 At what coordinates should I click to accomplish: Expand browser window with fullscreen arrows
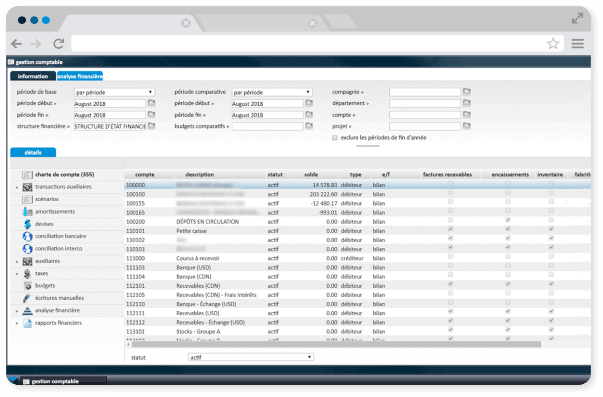click(x=577, y=18)
